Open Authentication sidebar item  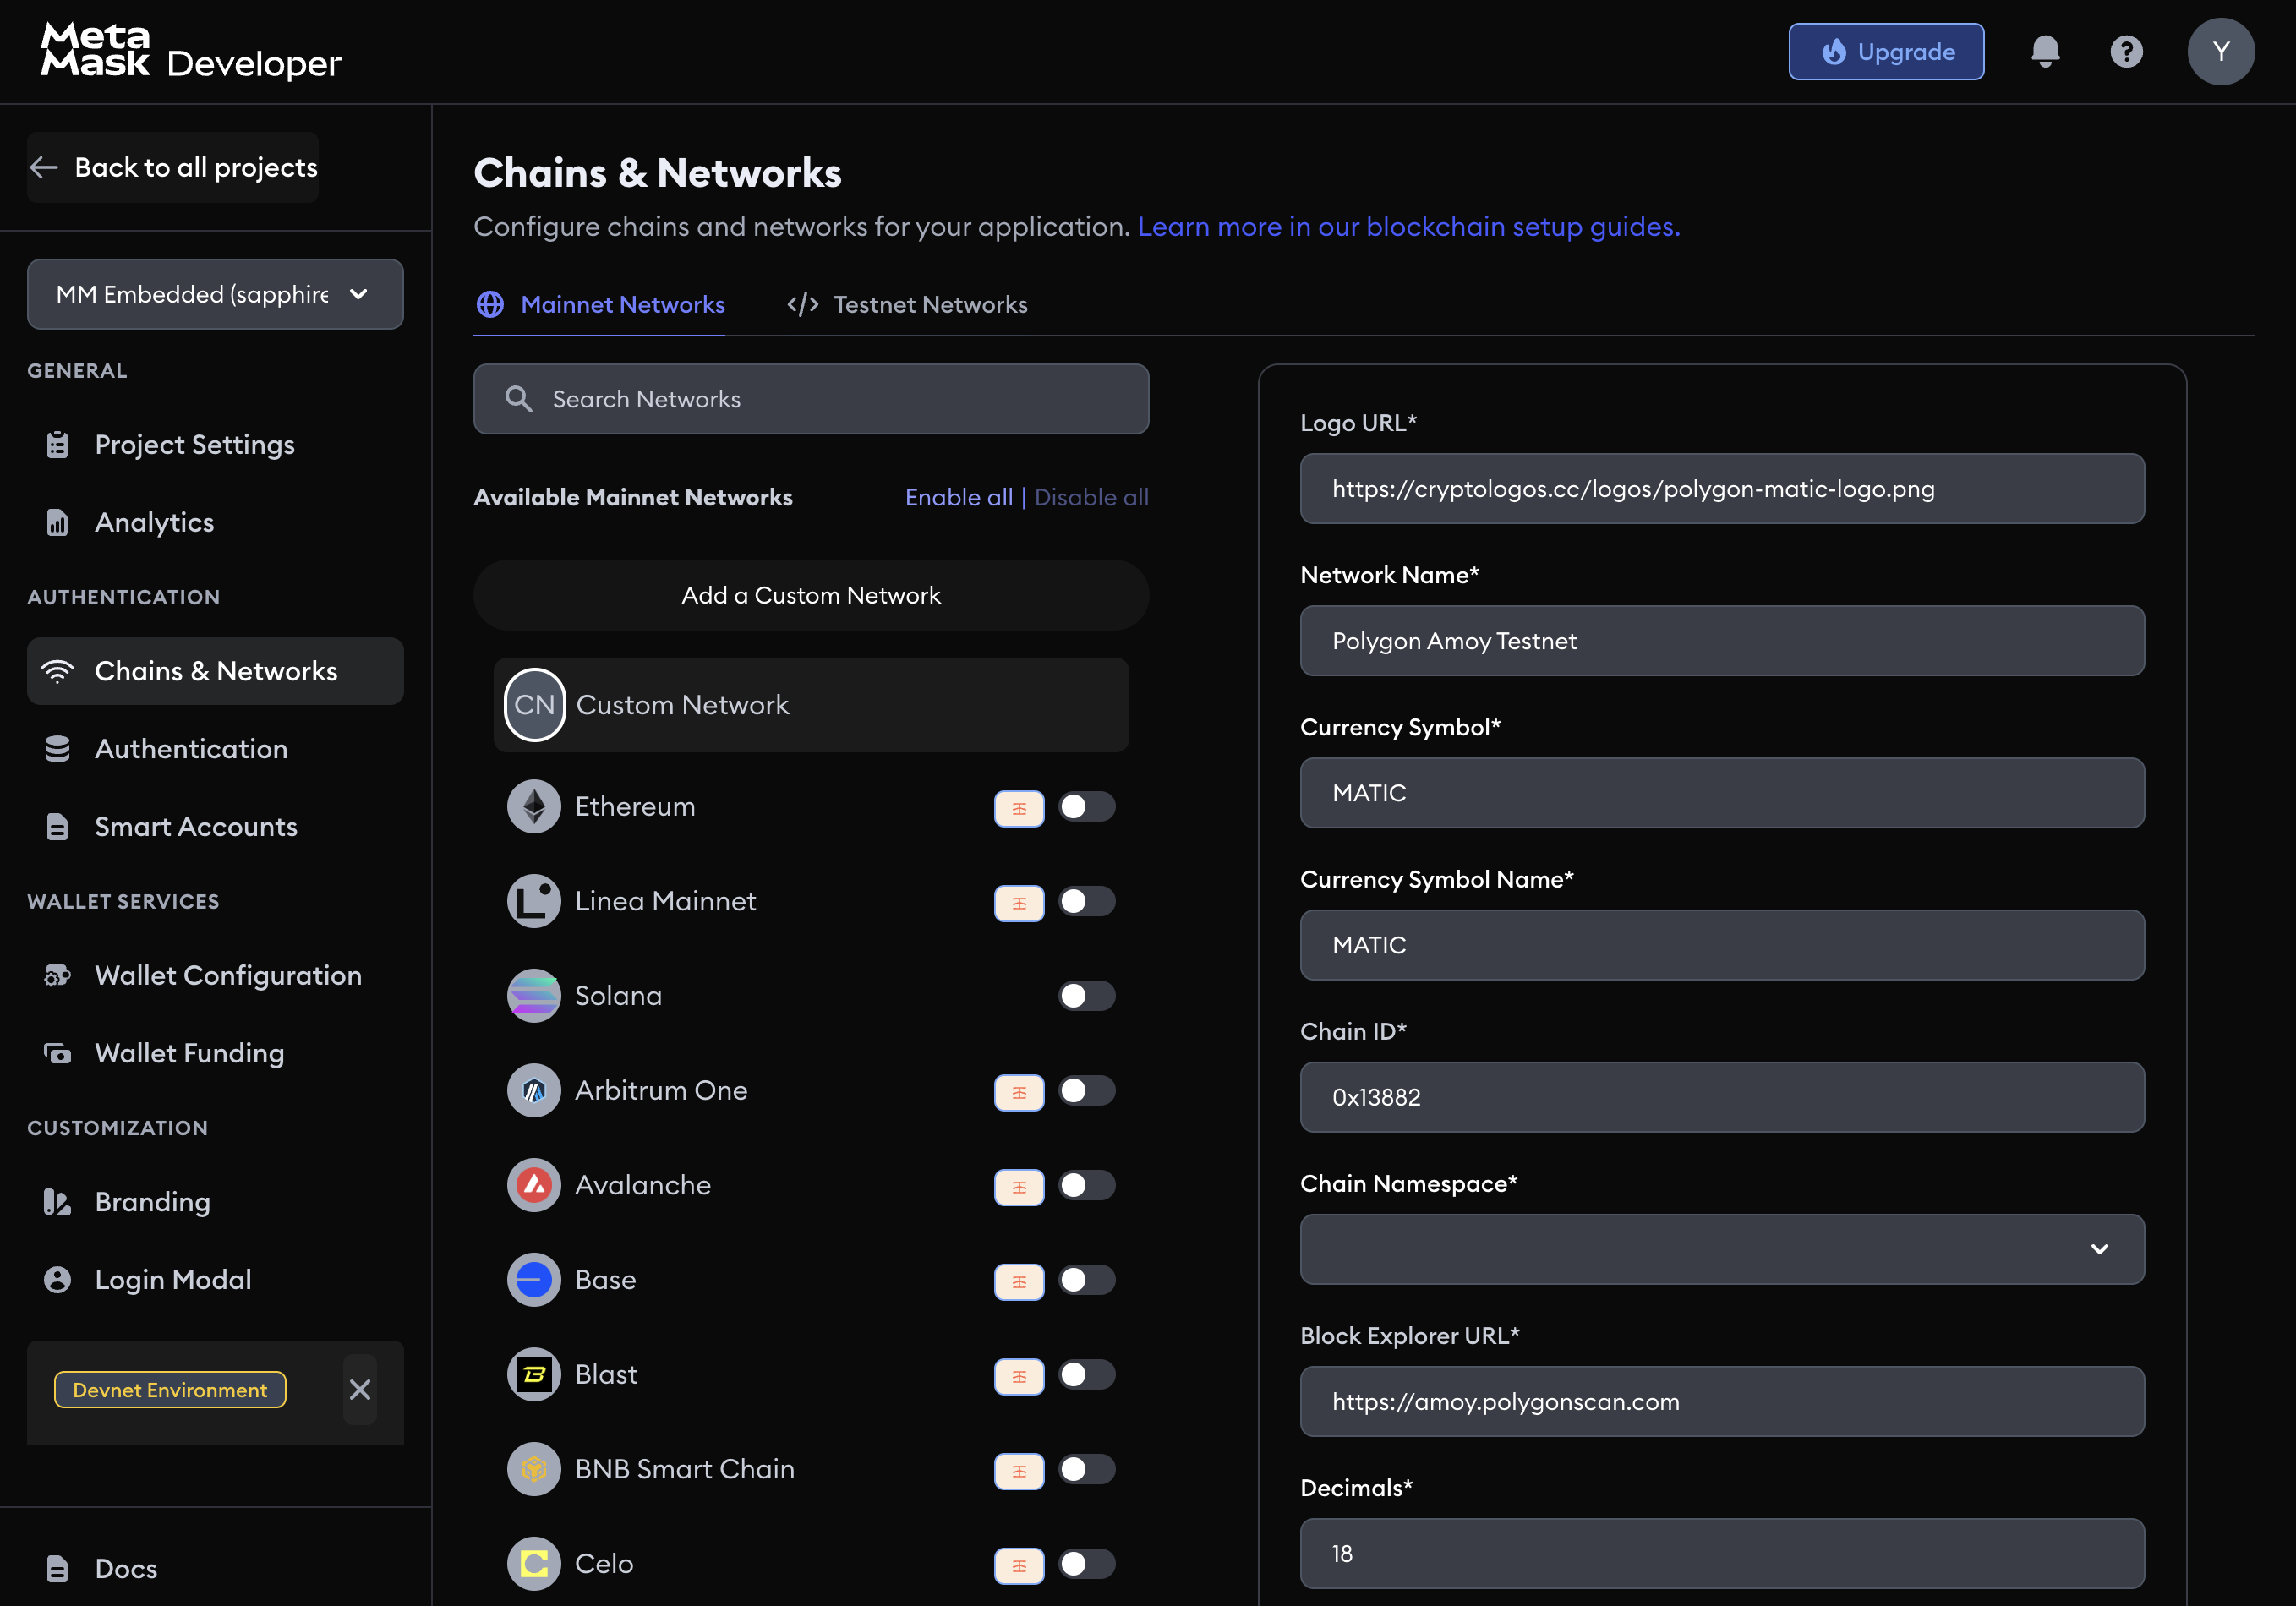[x=215, y=749]
